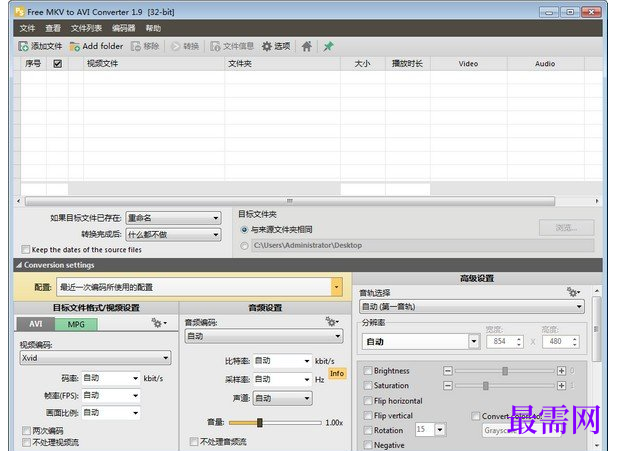Click the 浏览... browse button
This screenshot has width=619, height=451.
tap(566, 228)
